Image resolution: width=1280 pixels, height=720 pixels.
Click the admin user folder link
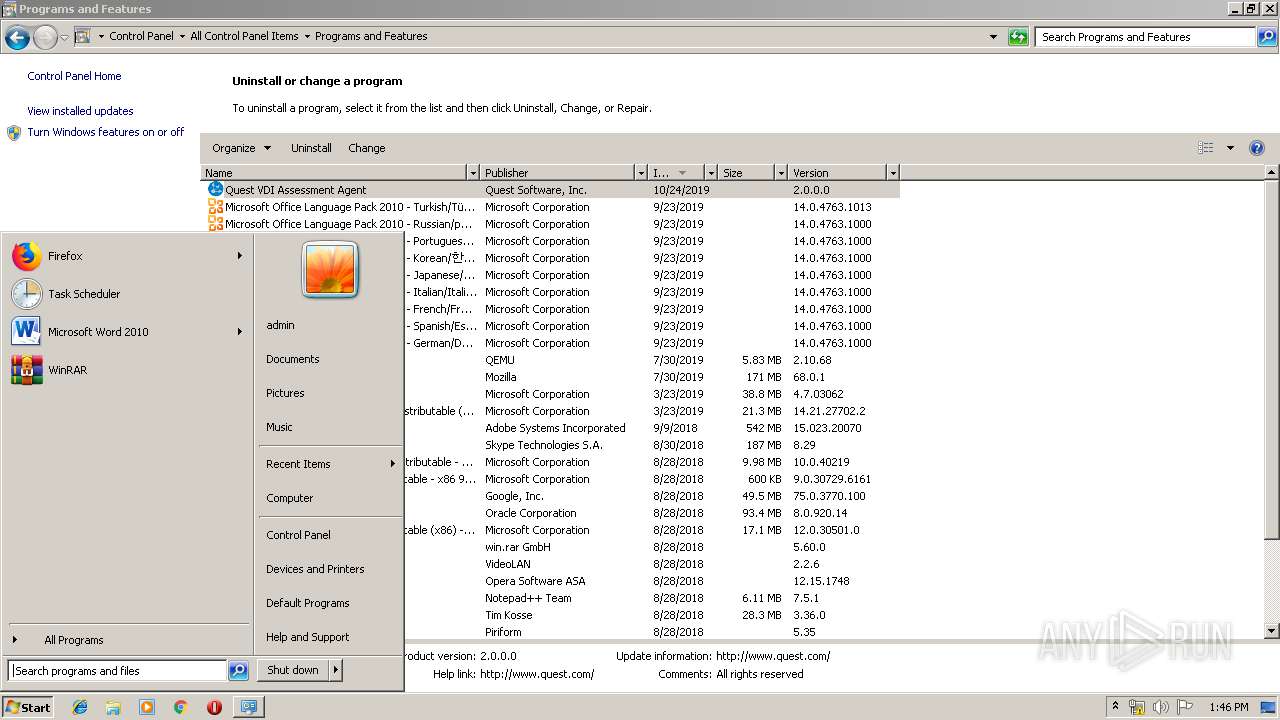pyautogui.click(x=280, y=325)
